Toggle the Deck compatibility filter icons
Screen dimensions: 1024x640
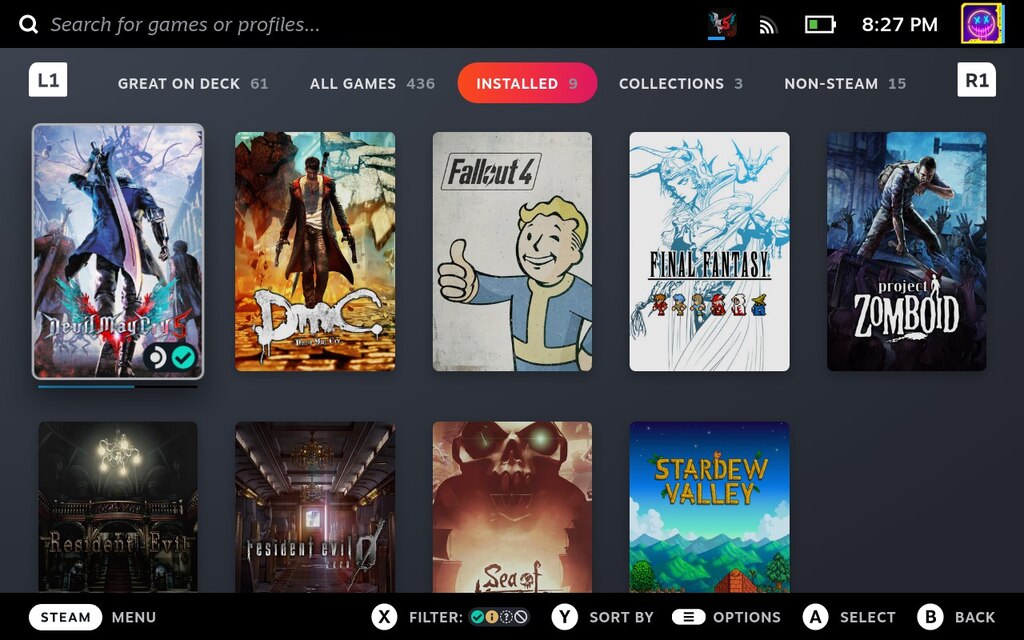[x=499, y=617]
